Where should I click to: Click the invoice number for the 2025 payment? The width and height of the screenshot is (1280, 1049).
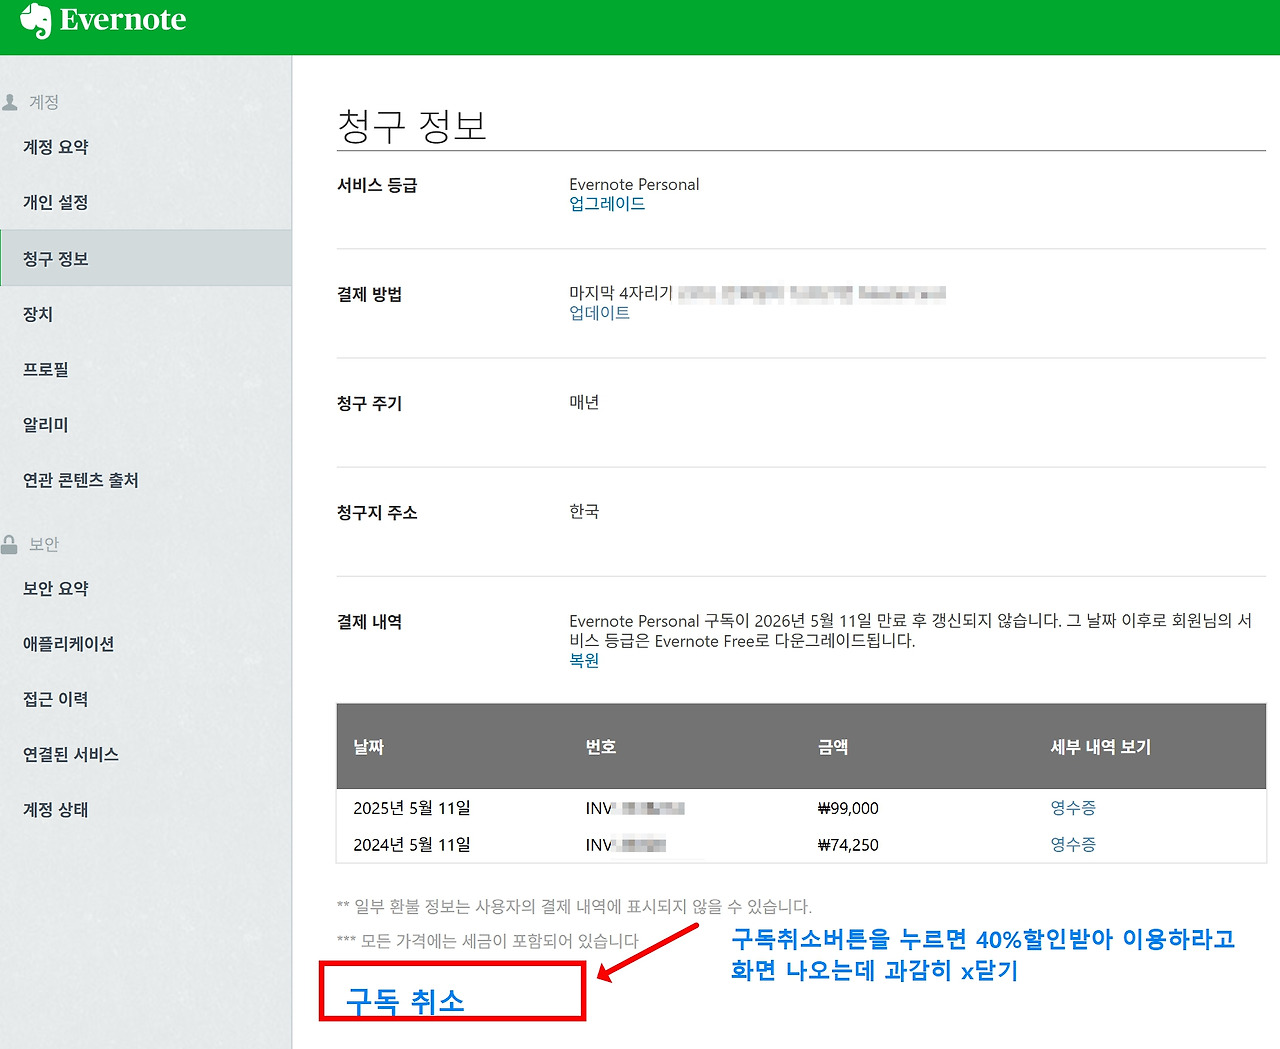tap(635, 808)
